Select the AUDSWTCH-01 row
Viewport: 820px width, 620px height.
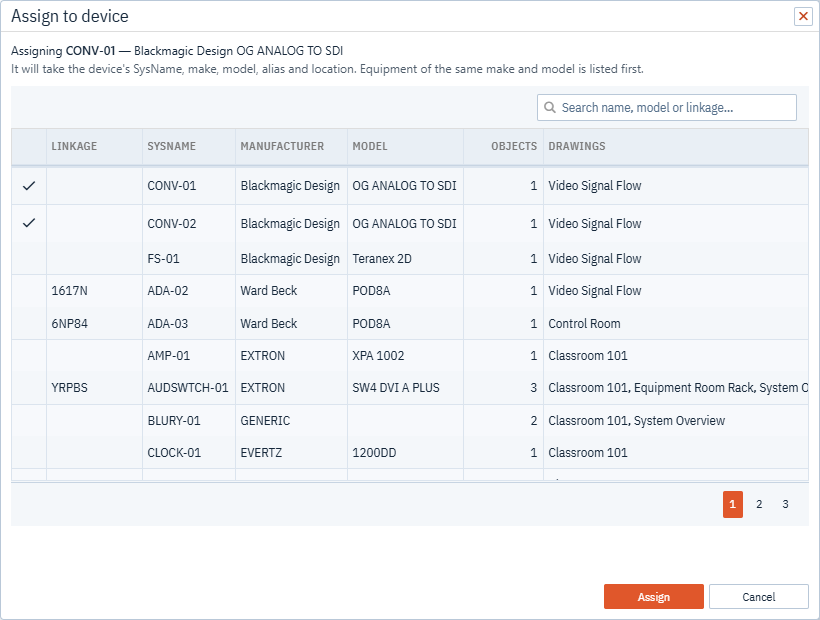(410, 388)
